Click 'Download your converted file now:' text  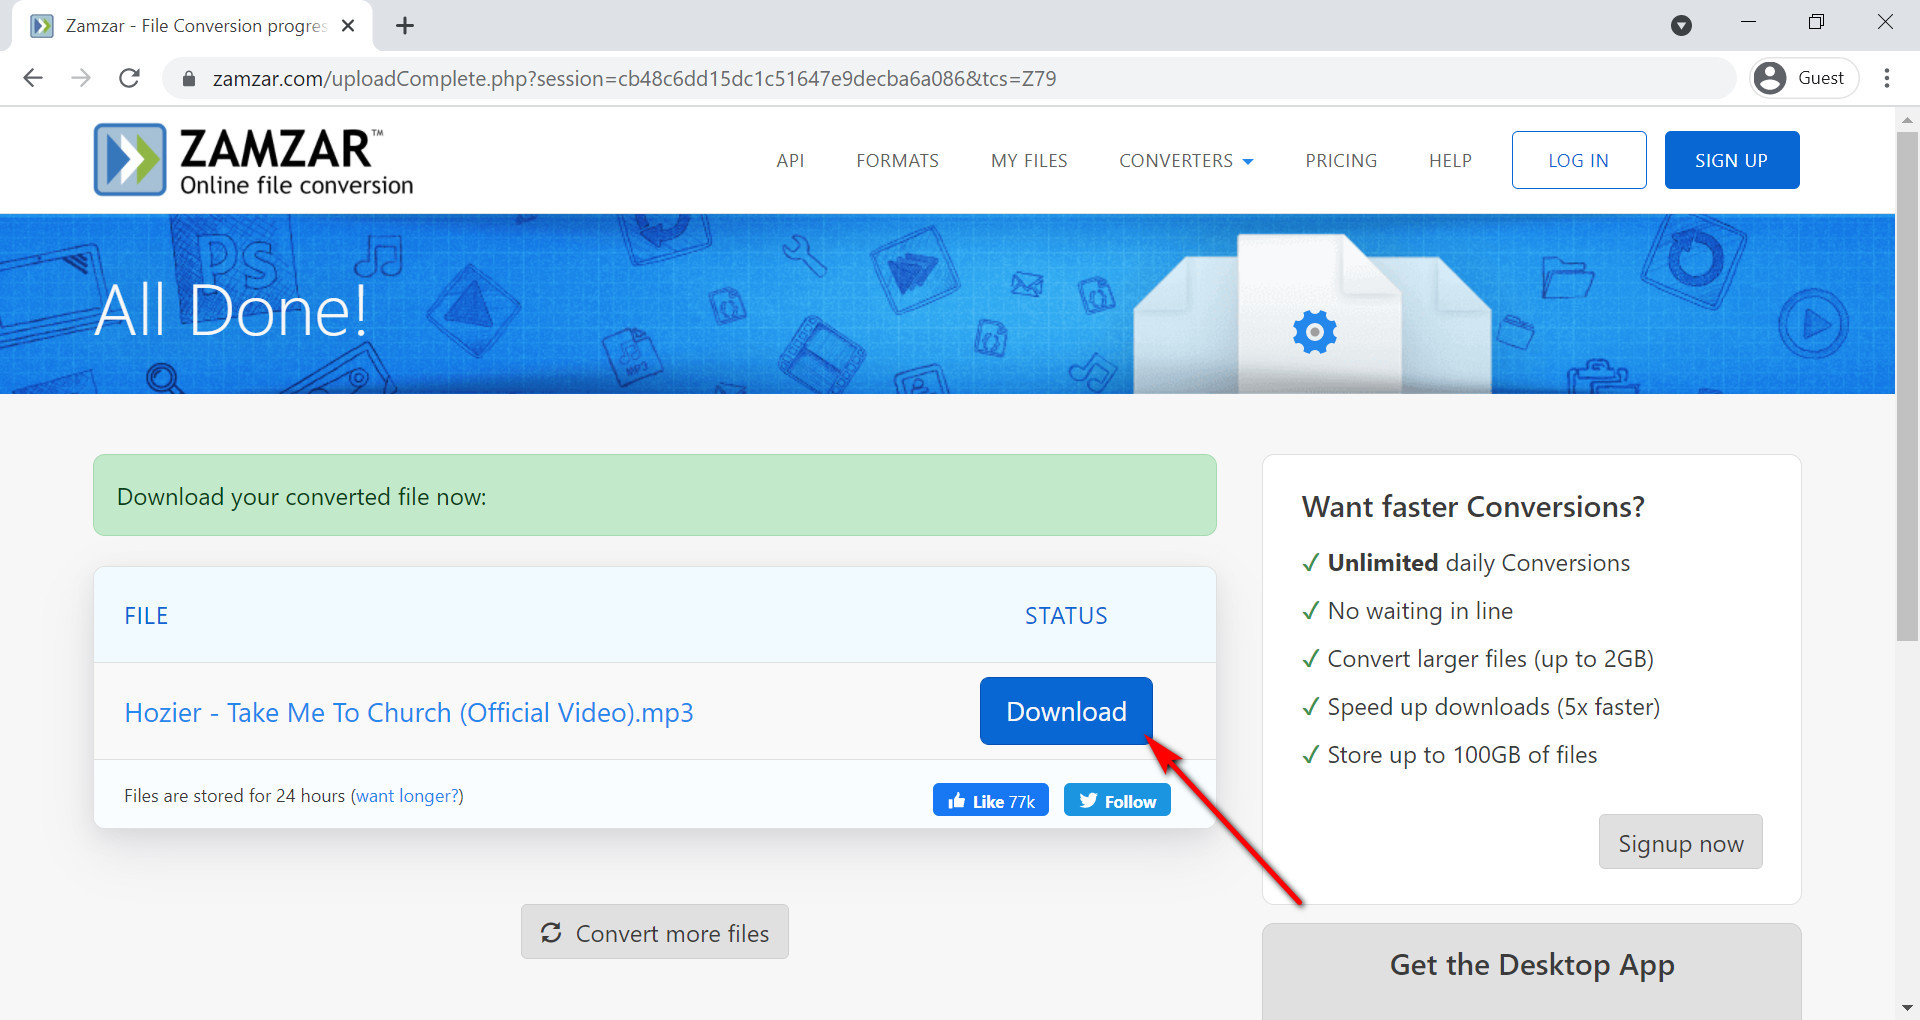[x=302, y=497]
